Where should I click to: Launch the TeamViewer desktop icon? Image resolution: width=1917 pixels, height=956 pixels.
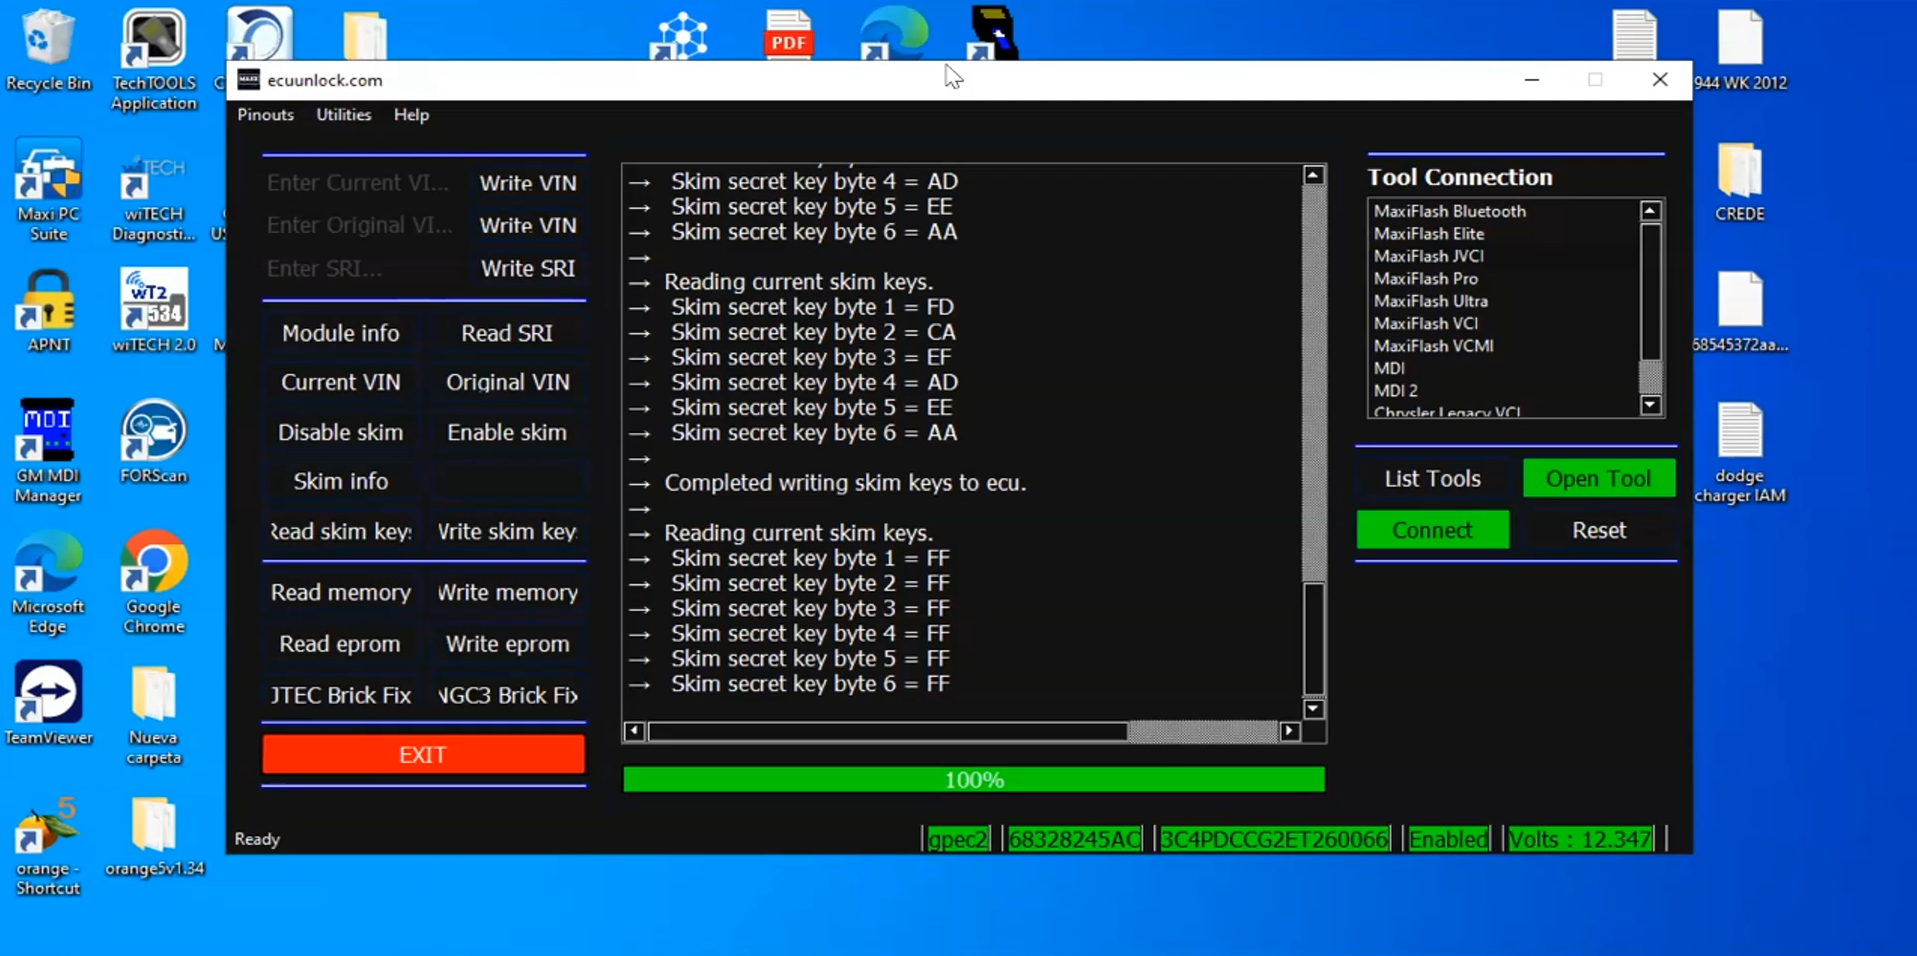(x=47, y=702)
